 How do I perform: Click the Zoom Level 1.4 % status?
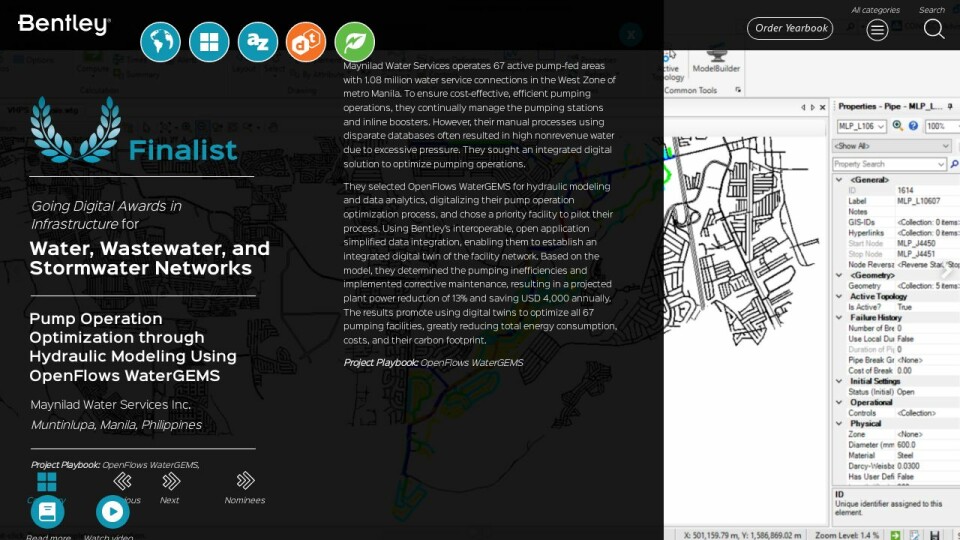(846, 535)
